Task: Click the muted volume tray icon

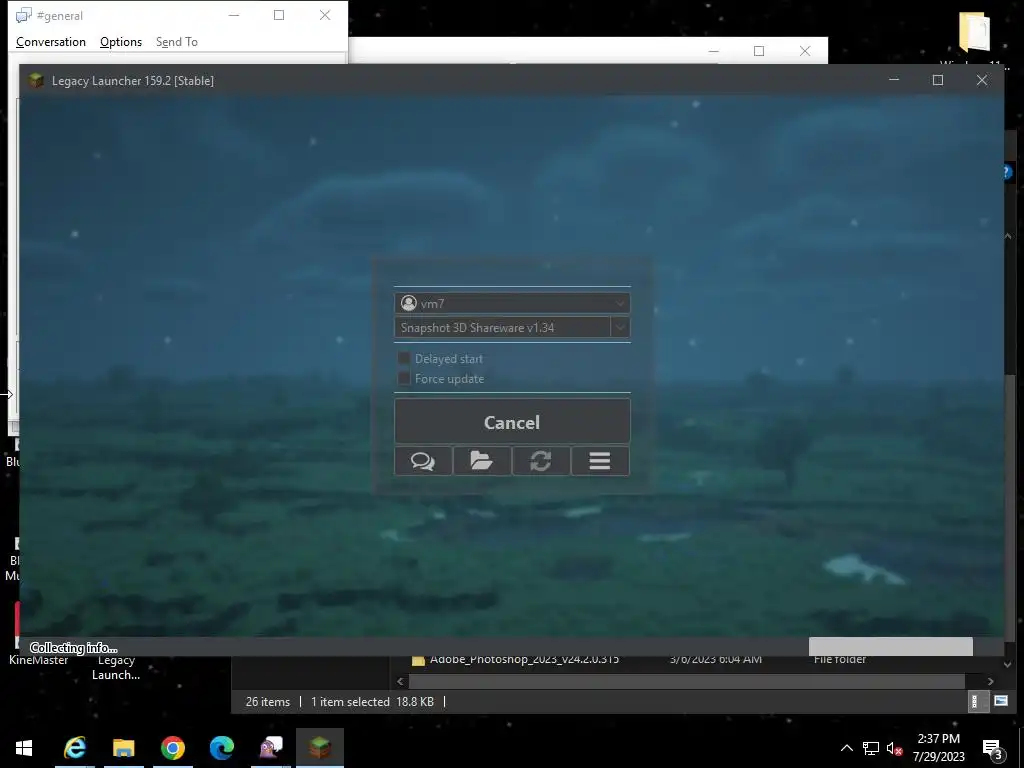Action: pyautogui.click(x=894, y=748)
